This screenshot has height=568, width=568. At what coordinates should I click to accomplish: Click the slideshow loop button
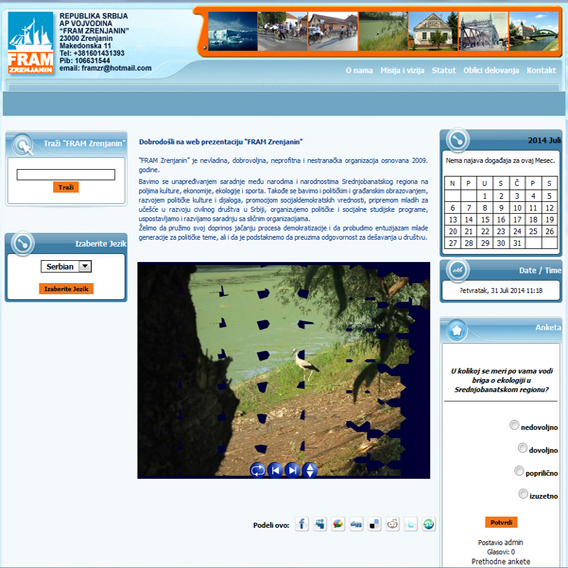tap(258, 470)
